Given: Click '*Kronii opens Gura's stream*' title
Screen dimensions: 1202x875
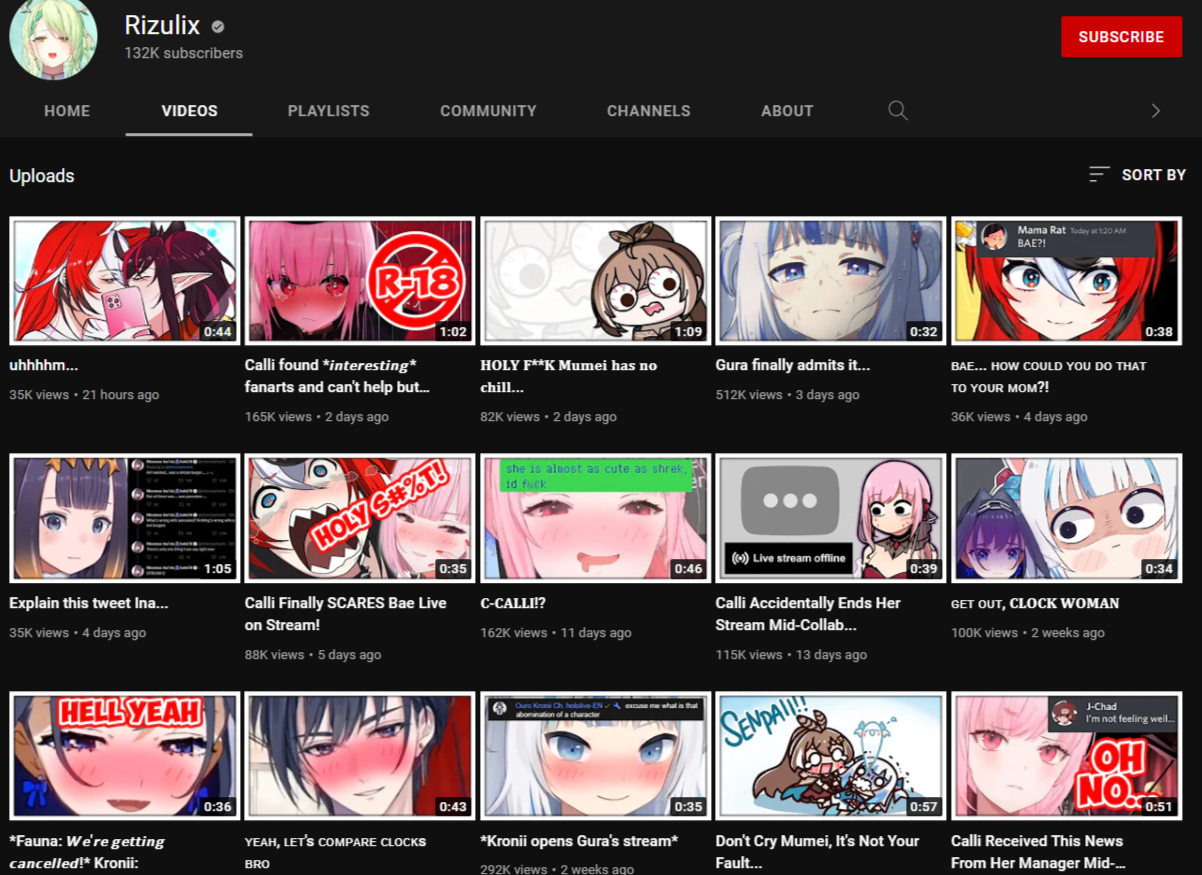Looking at the screenshot, I should [579, 841].
